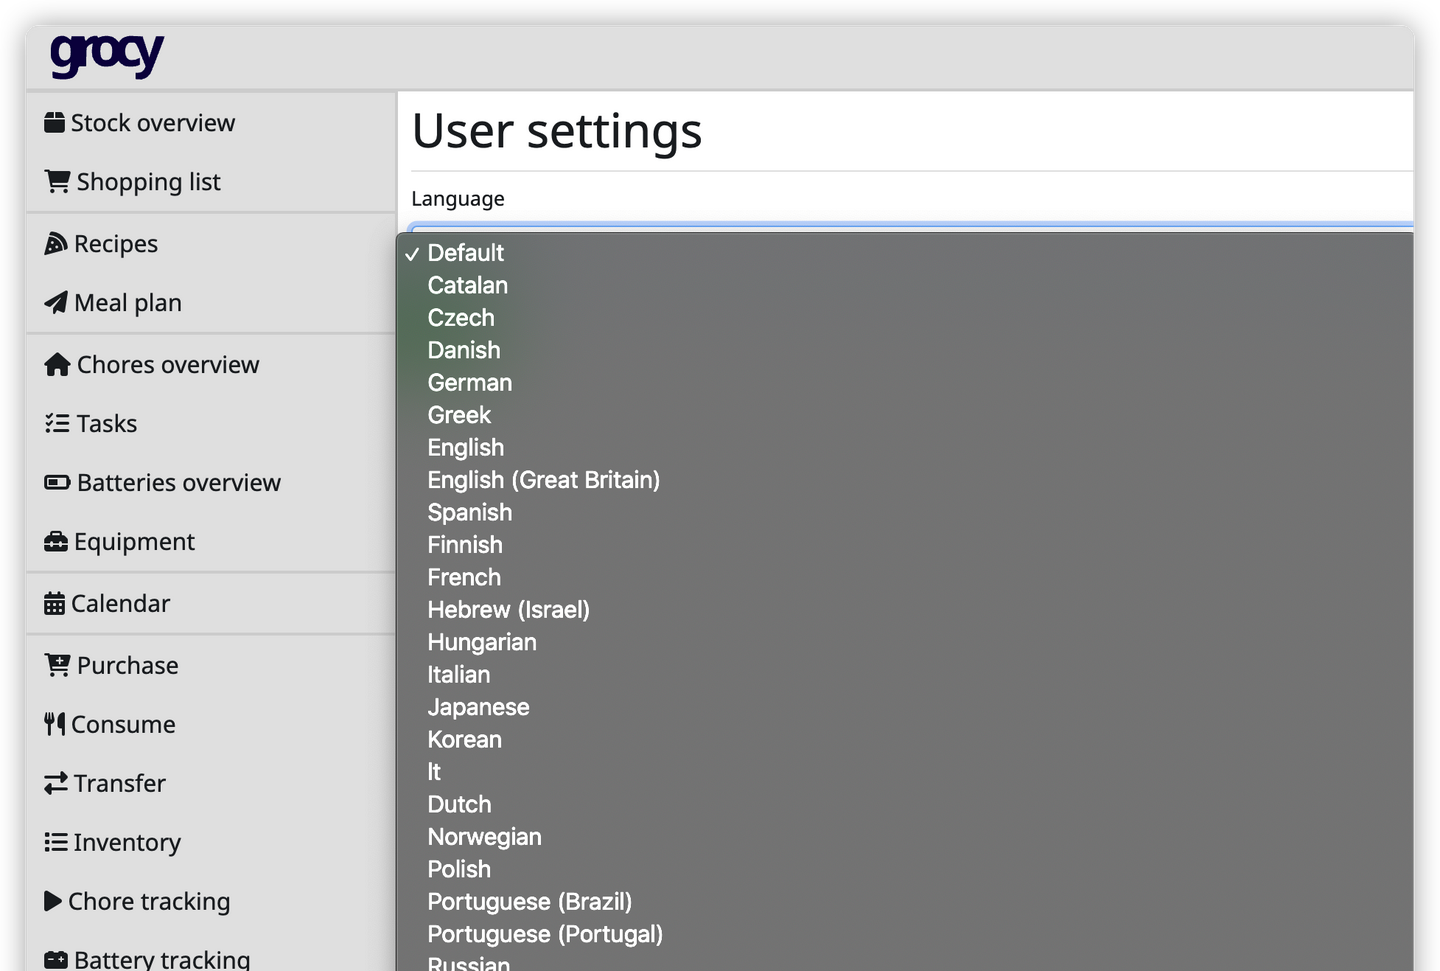Click the Shopping list cart icon
The image size is (1440, 971).
click(x=57, y=182)
